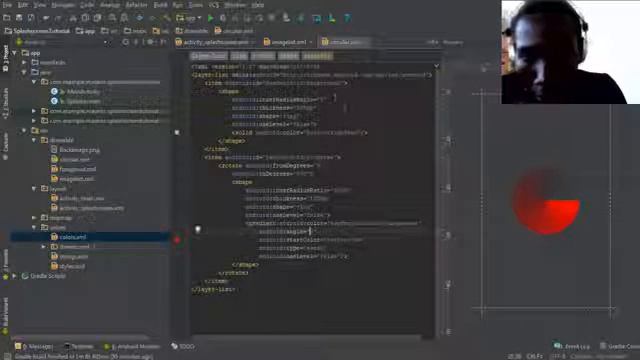Image resolution: width=640 pixels, height=360 pixels.
Task: Collapse the drawable folder
Action: (x=34, y=140)
